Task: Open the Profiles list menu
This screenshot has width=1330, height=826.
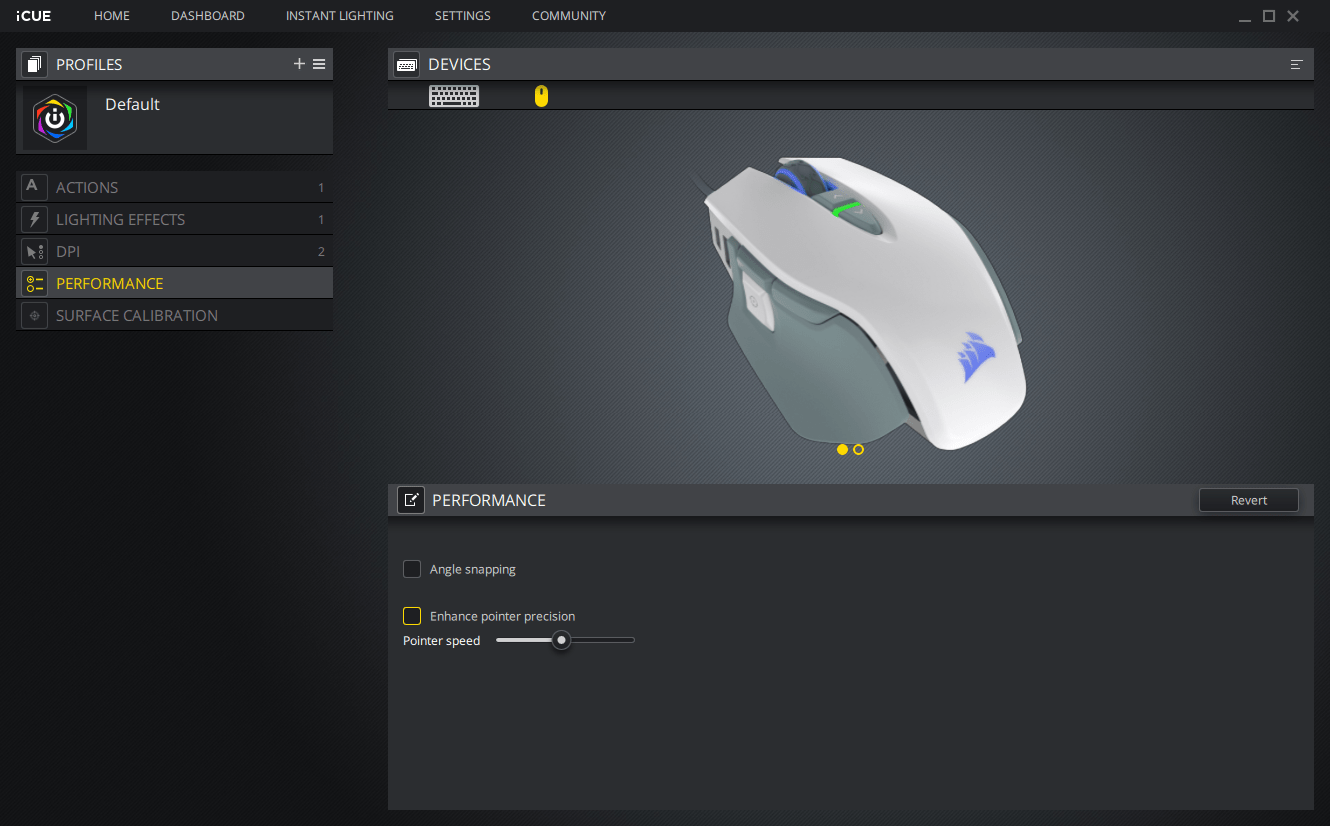Action: pos(319,63)
